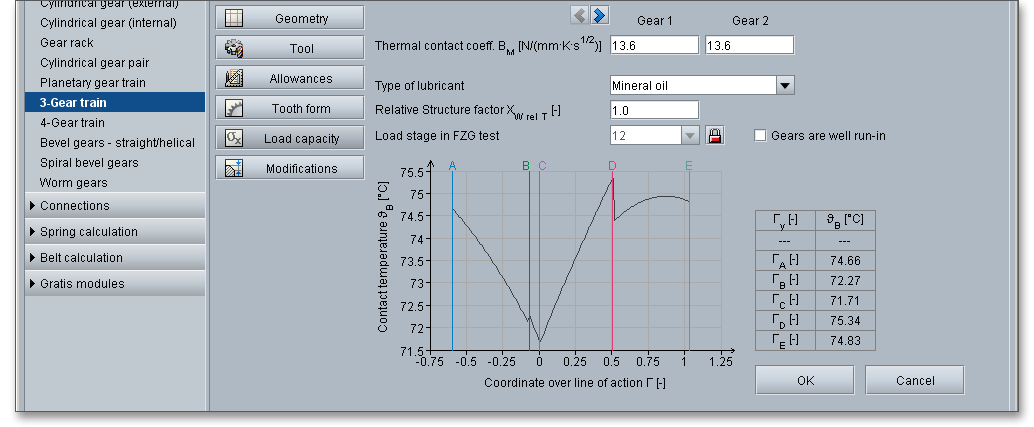Screen dimensions: 1034x427
Task: Click the Allowances icon
Action: [x=234, y=78]
